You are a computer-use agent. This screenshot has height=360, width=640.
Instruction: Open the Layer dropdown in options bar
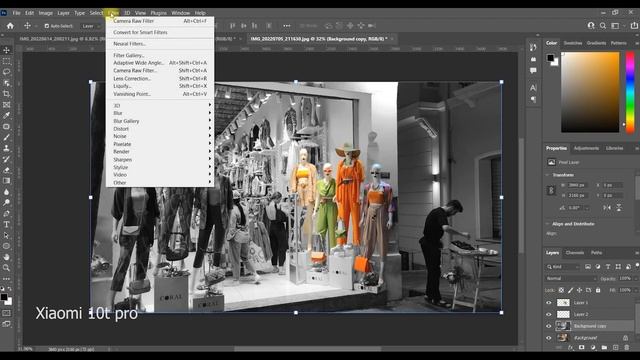90,26
